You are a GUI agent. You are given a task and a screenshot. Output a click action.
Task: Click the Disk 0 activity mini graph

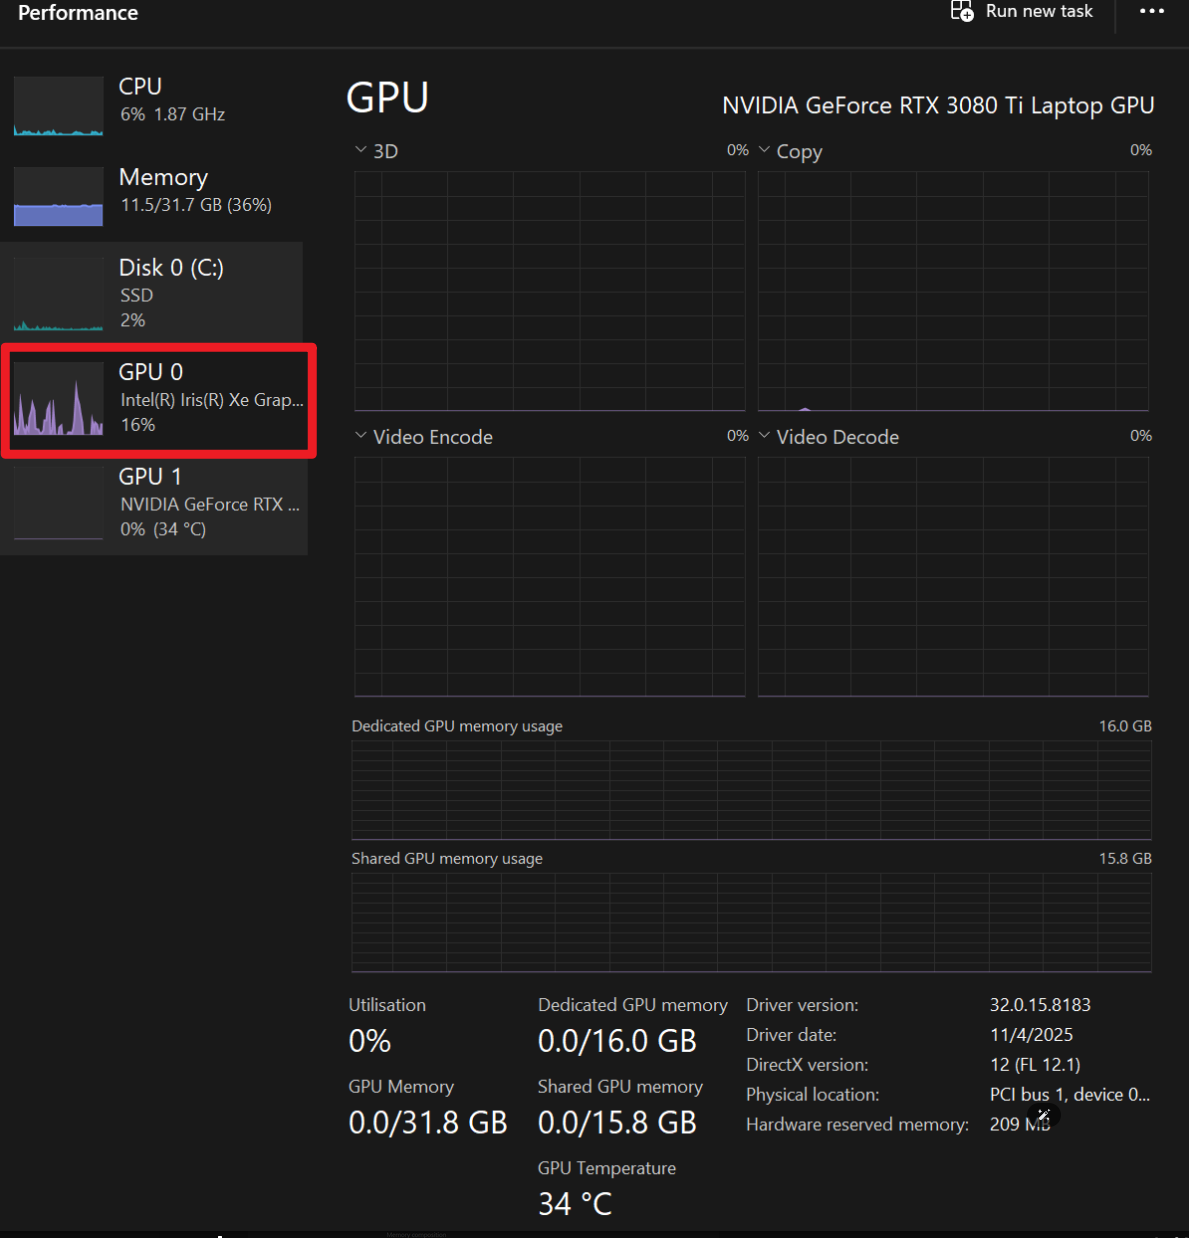58,295
